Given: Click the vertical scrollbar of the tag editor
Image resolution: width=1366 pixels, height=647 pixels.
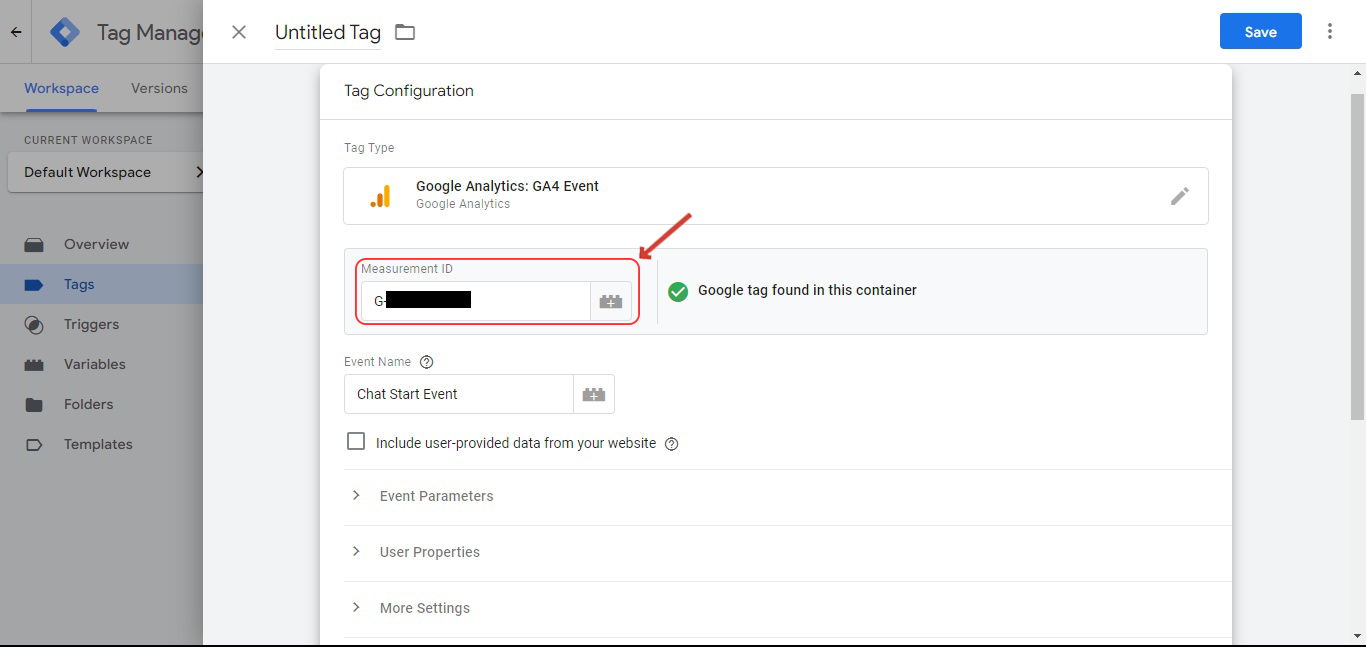Looking at the screenshot, I should pos(1357,257).
